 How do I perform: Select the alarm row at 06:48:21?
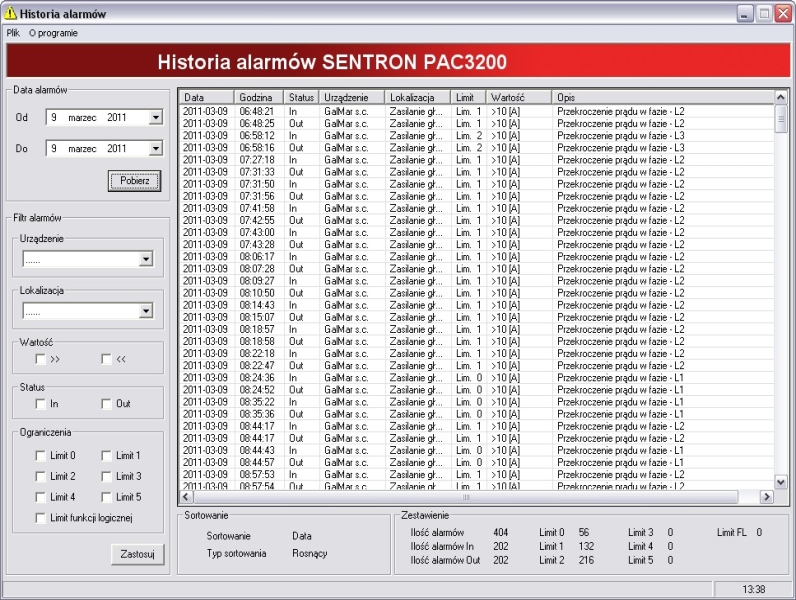pyautogui.click(x=477, y=111)
